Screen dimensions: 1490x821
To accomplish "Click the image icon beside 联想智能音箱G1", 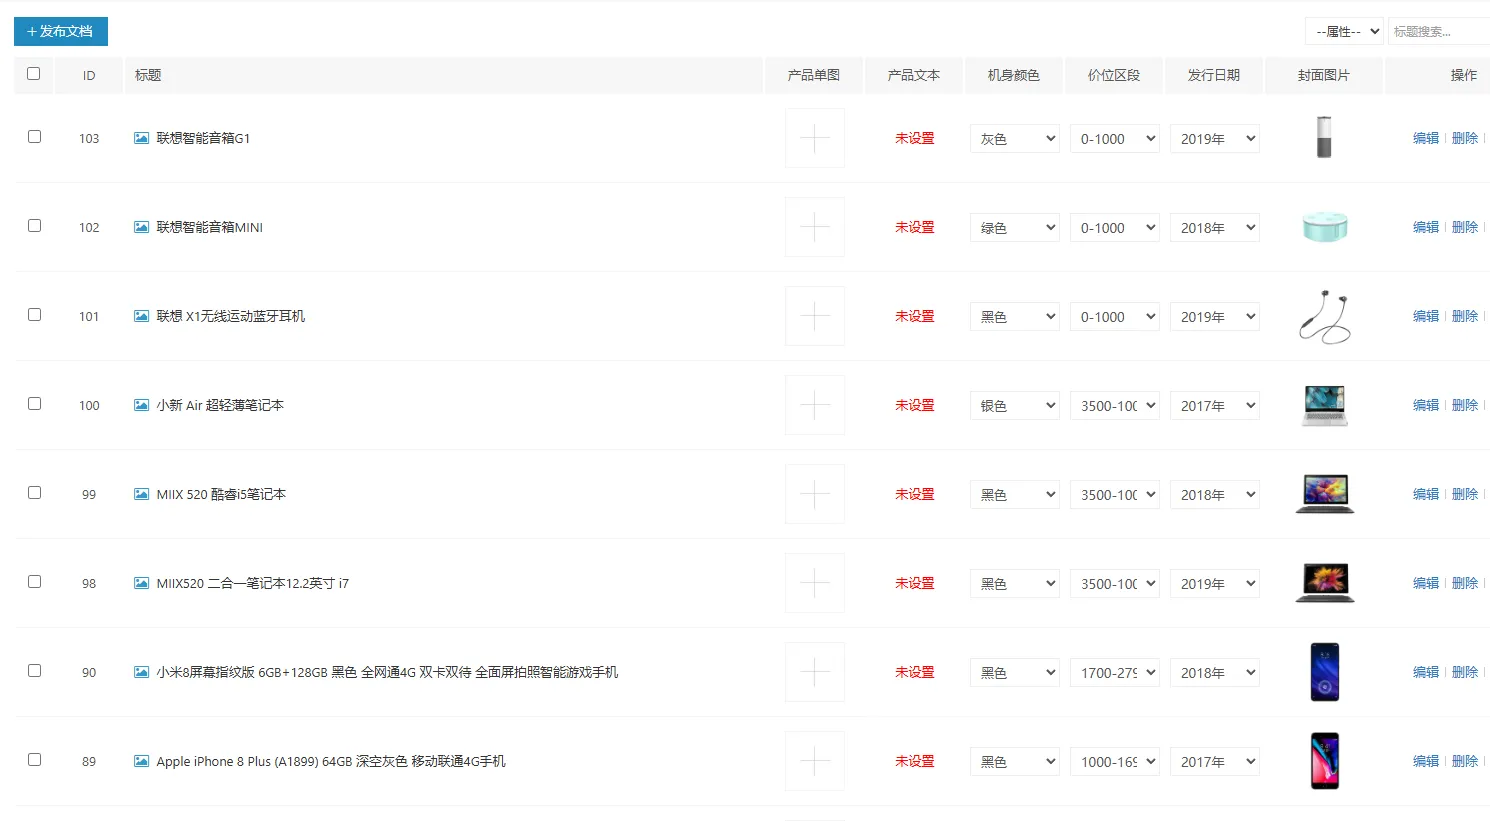I will tap(141, 138).
